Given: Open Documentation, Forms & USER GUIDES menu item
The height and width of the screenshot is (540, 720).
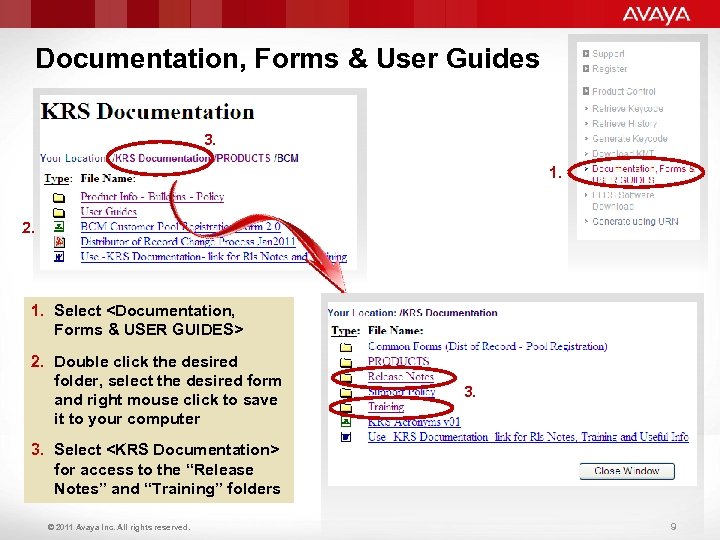Looking at the screenshot, I should click(642, 174).
